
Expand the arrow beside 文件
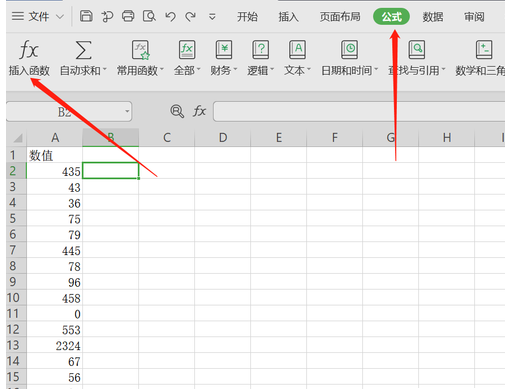click(60, 16)
